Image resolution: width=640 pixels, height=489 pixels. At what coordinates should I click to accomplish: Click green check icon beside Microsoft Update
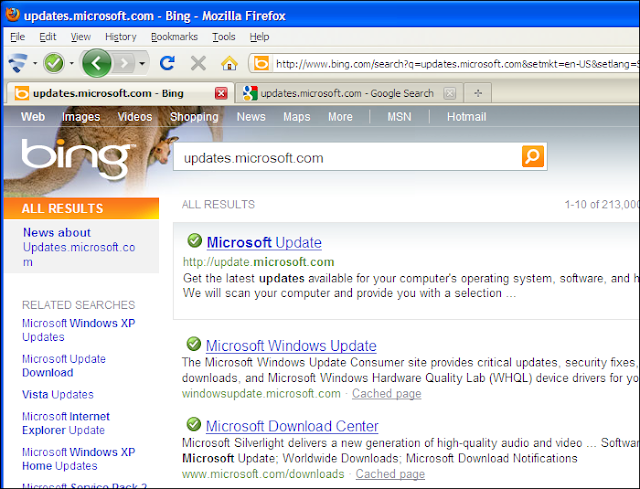click(x=195, y=240)
